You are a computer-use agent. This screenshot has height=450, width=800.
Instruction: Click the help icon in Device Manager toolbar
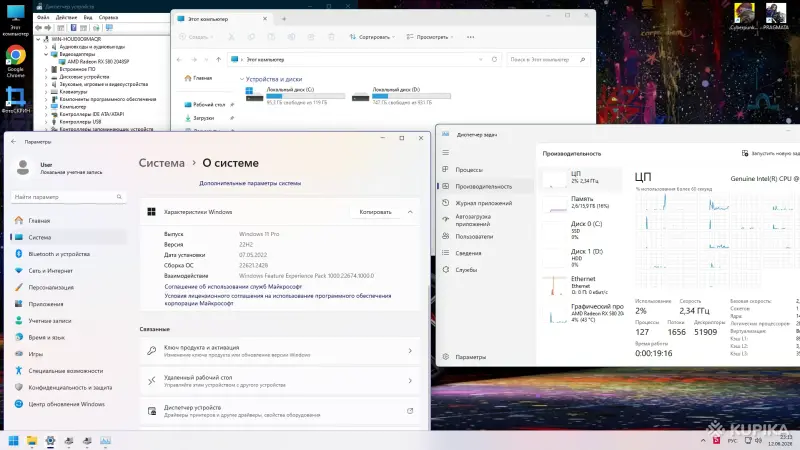(73, 28)
